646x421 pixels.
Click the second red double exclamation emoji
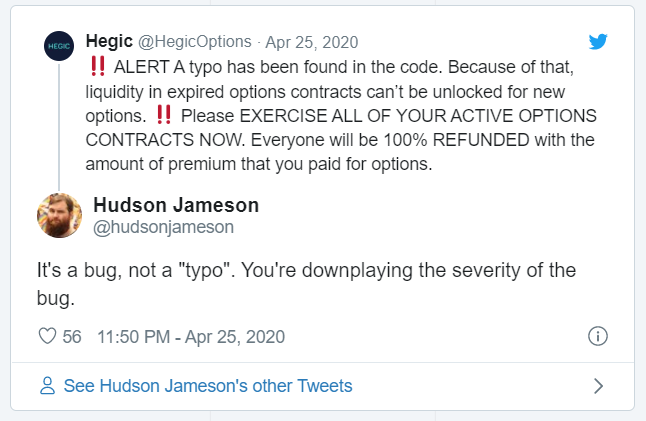click(164, 115)
